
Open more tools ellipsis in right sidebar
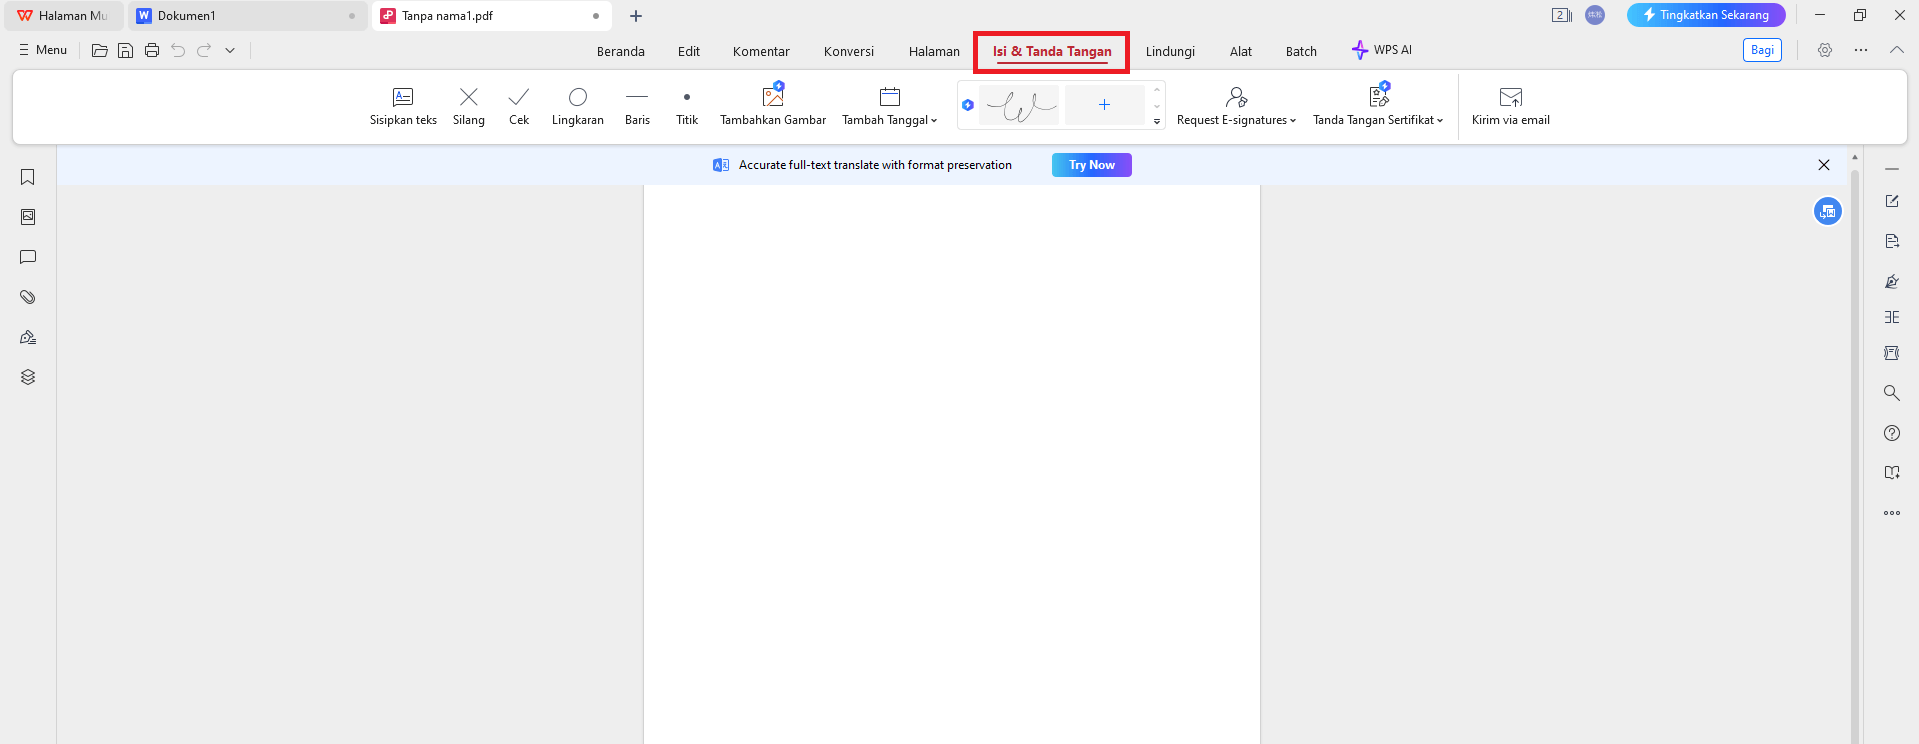pyautogui.click(x=1892, y=513)
